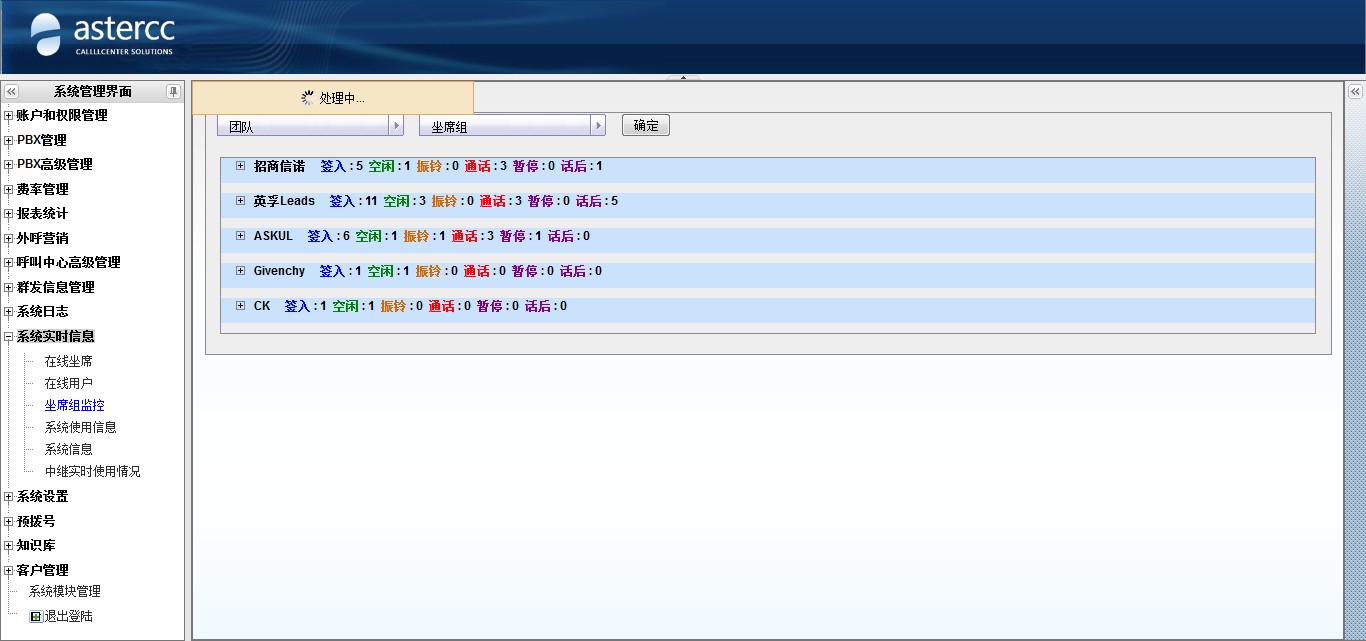Expand the CK agent group row
This screenshot has width=1366, height=641.
click(x=240, y=306)
